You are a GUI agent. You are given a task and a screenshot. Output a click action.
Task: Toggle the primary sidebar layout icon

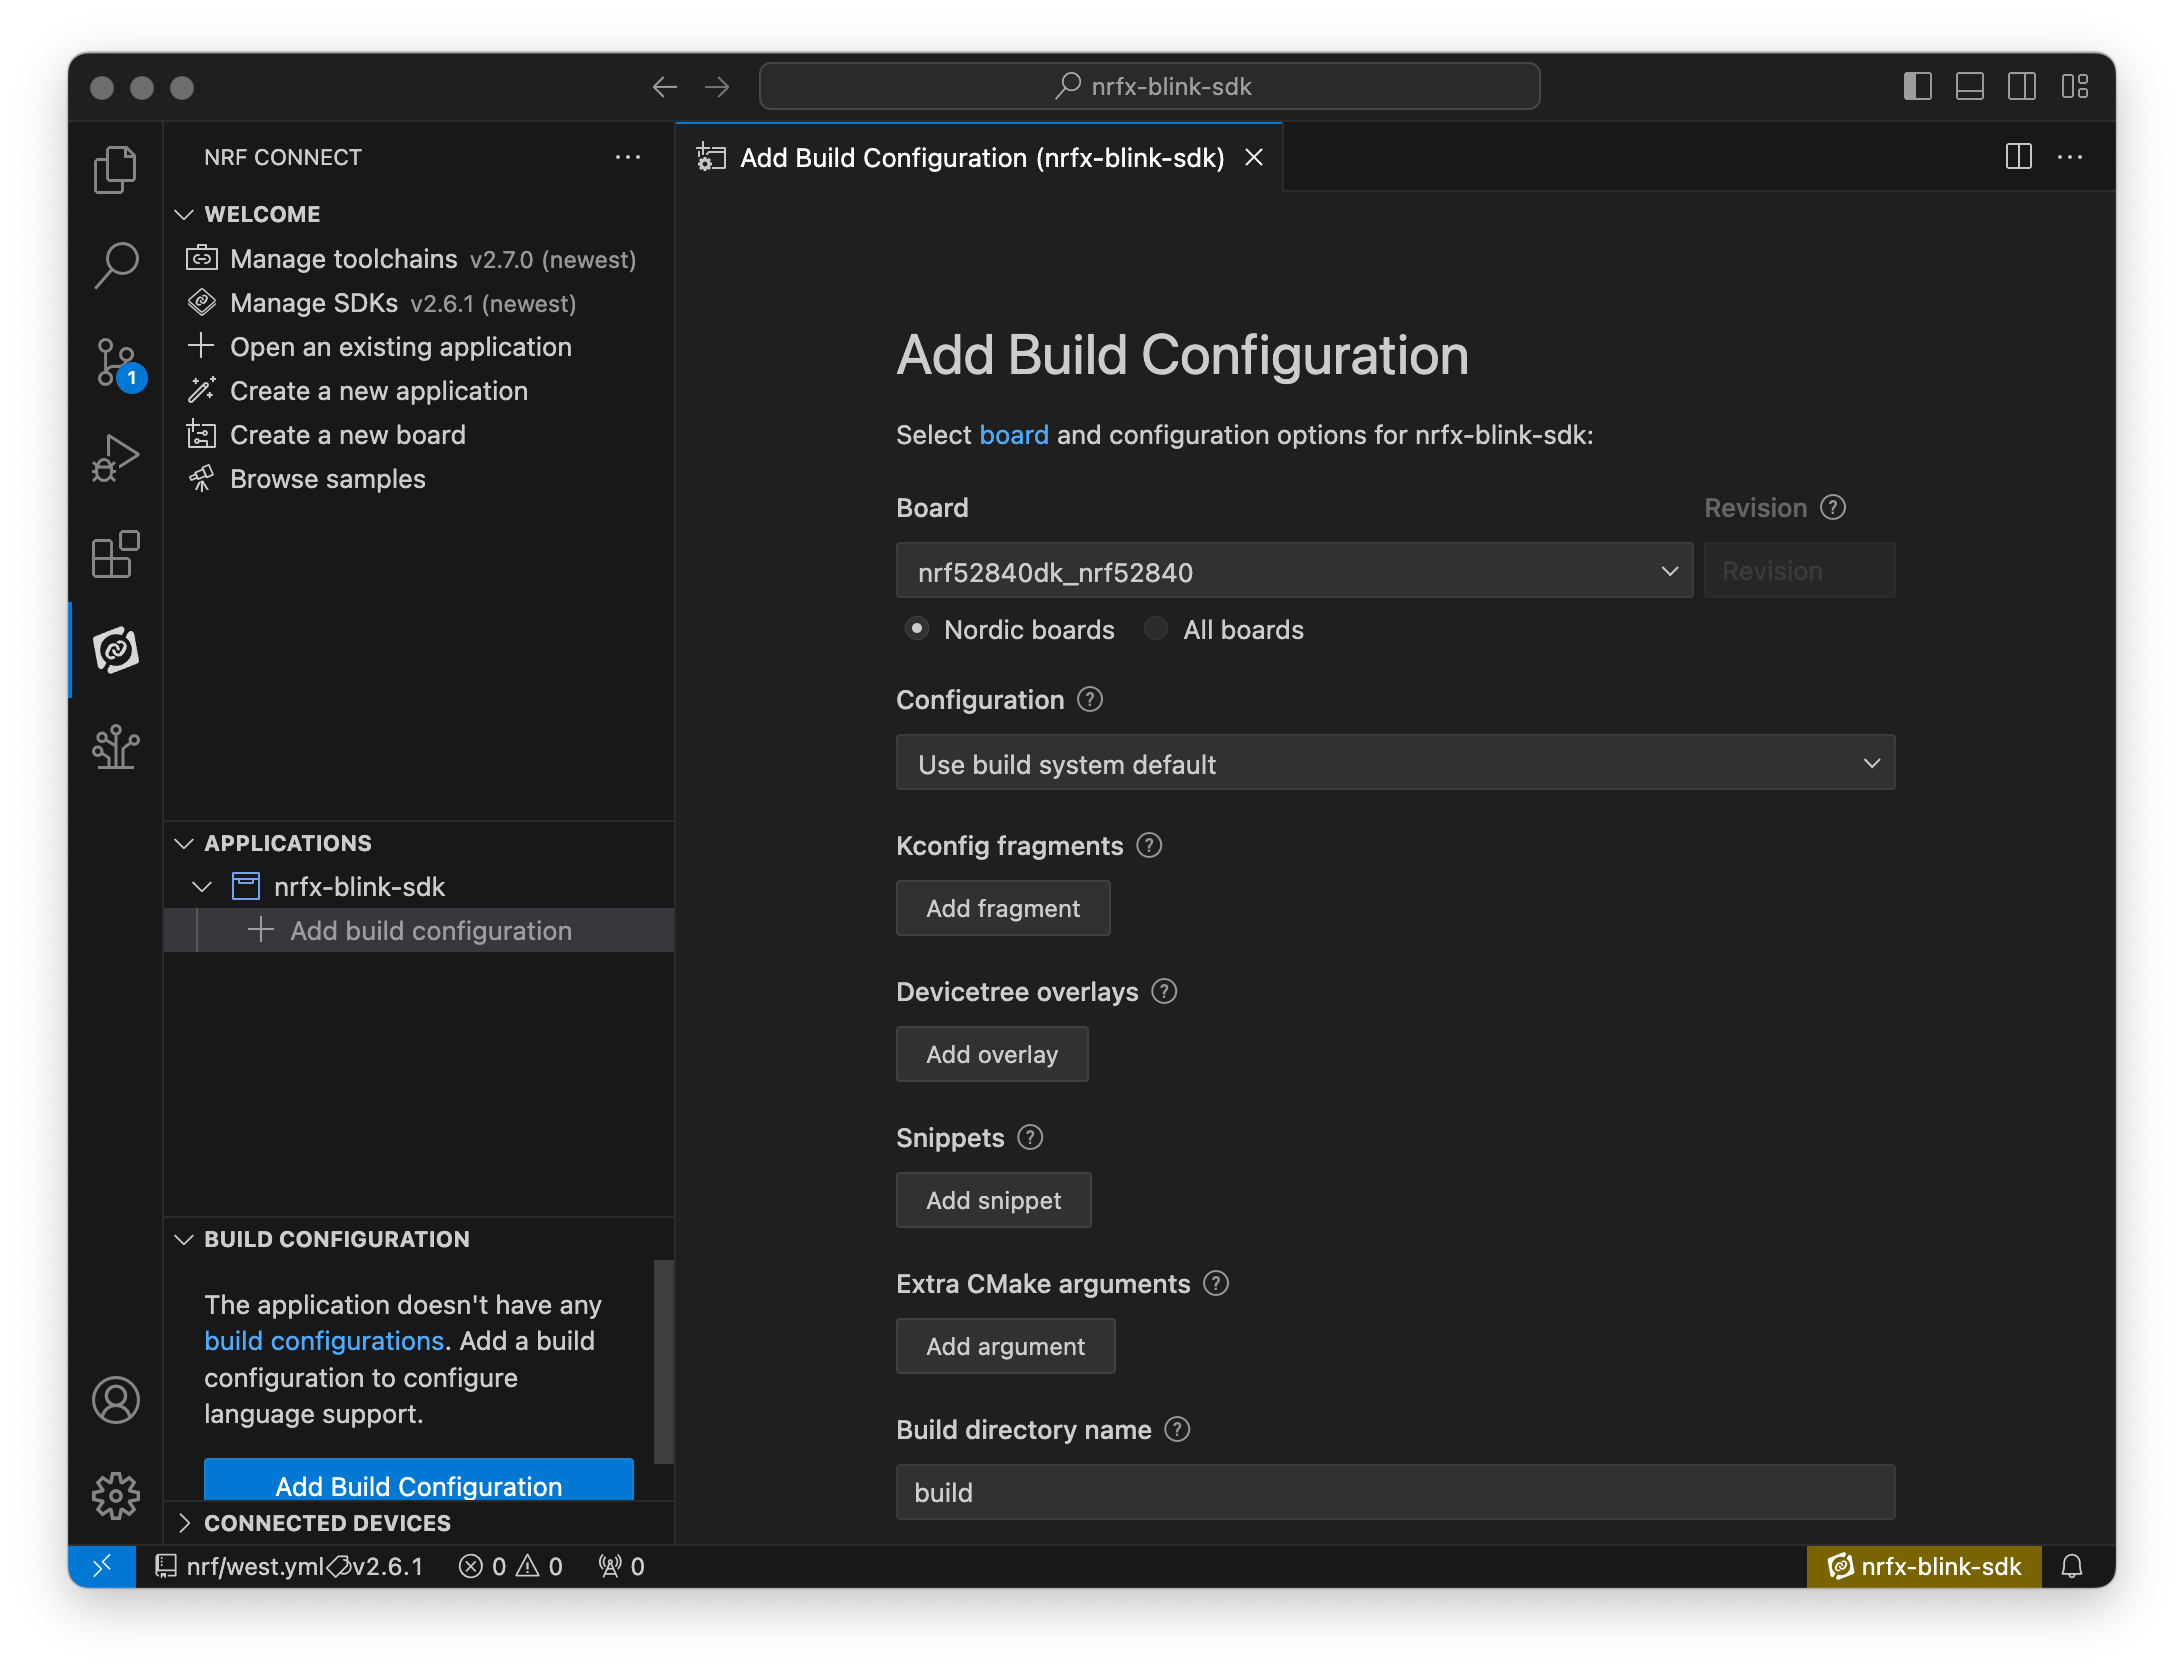(1917, 87)
